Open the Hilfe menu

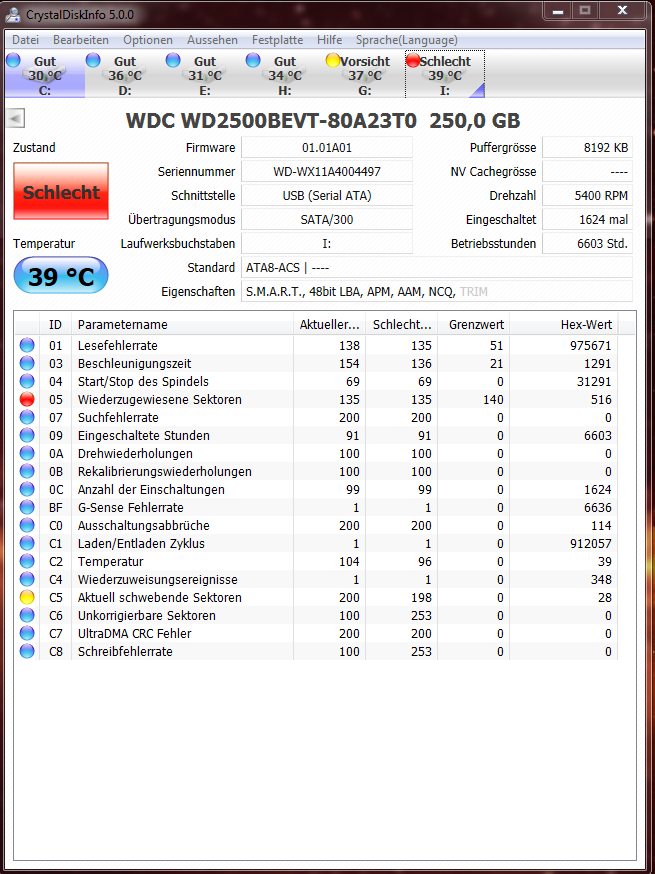[329, 40]
